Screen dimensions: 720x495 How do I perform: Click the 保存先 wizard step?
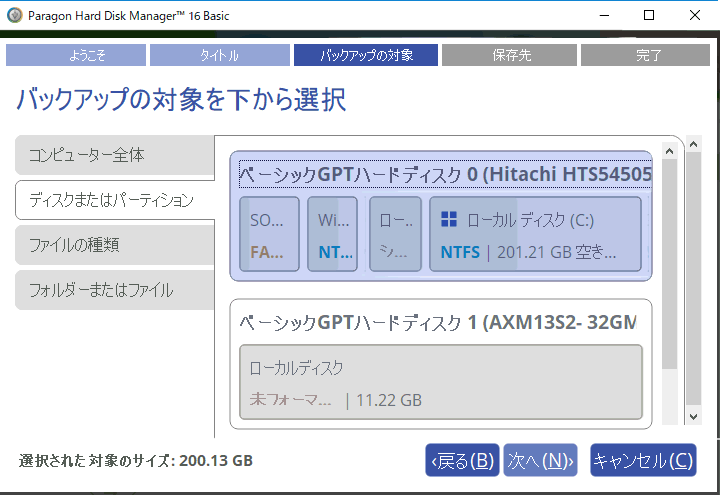[509, 55]
